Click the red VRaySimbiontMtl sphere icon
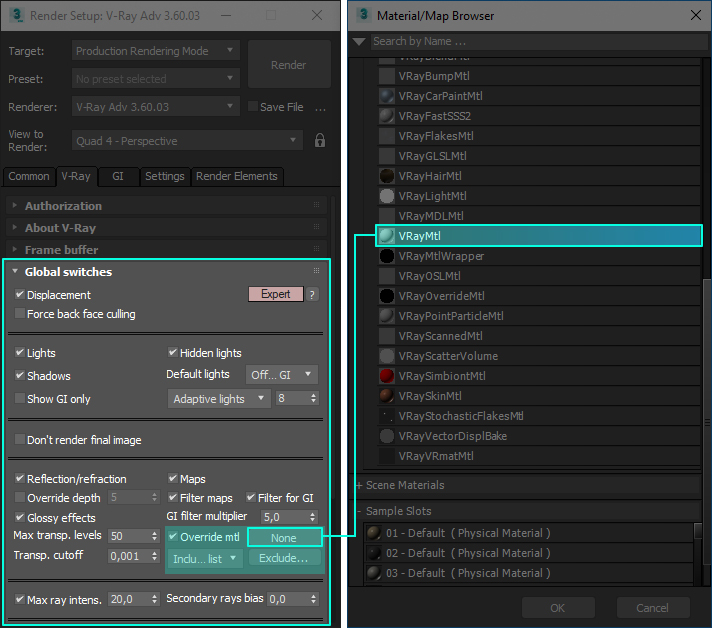Viewport: 712px width, 628px height. pyautogui.click(x=386, y=376)
